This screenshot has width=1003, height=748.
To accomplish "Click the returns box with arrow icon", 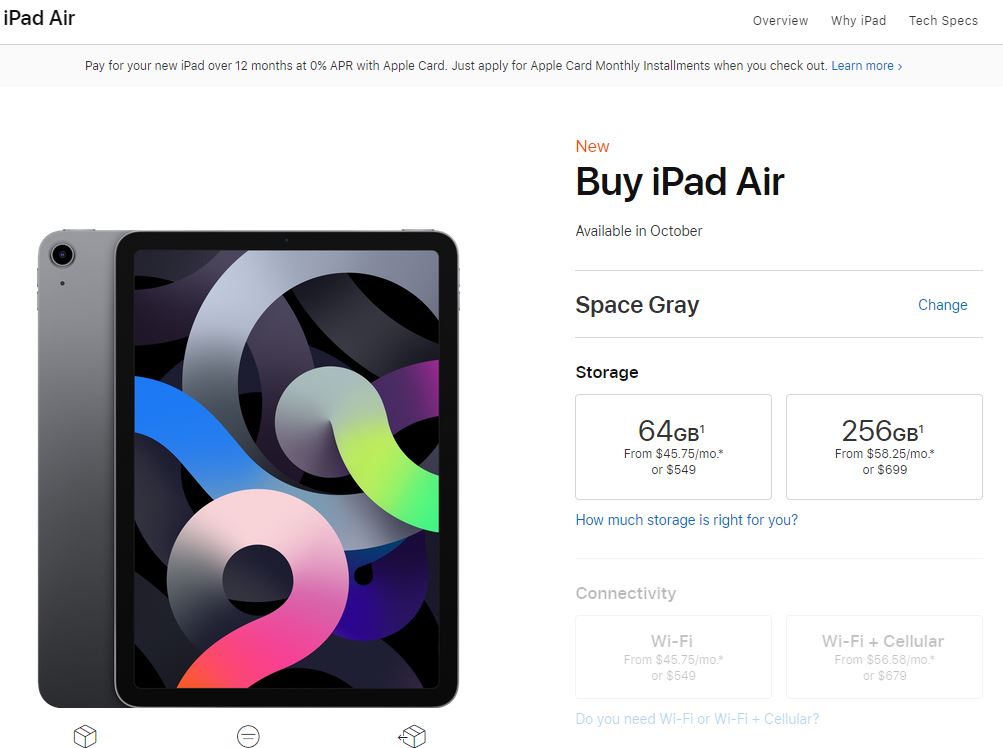I will click(x=412, y=736).
